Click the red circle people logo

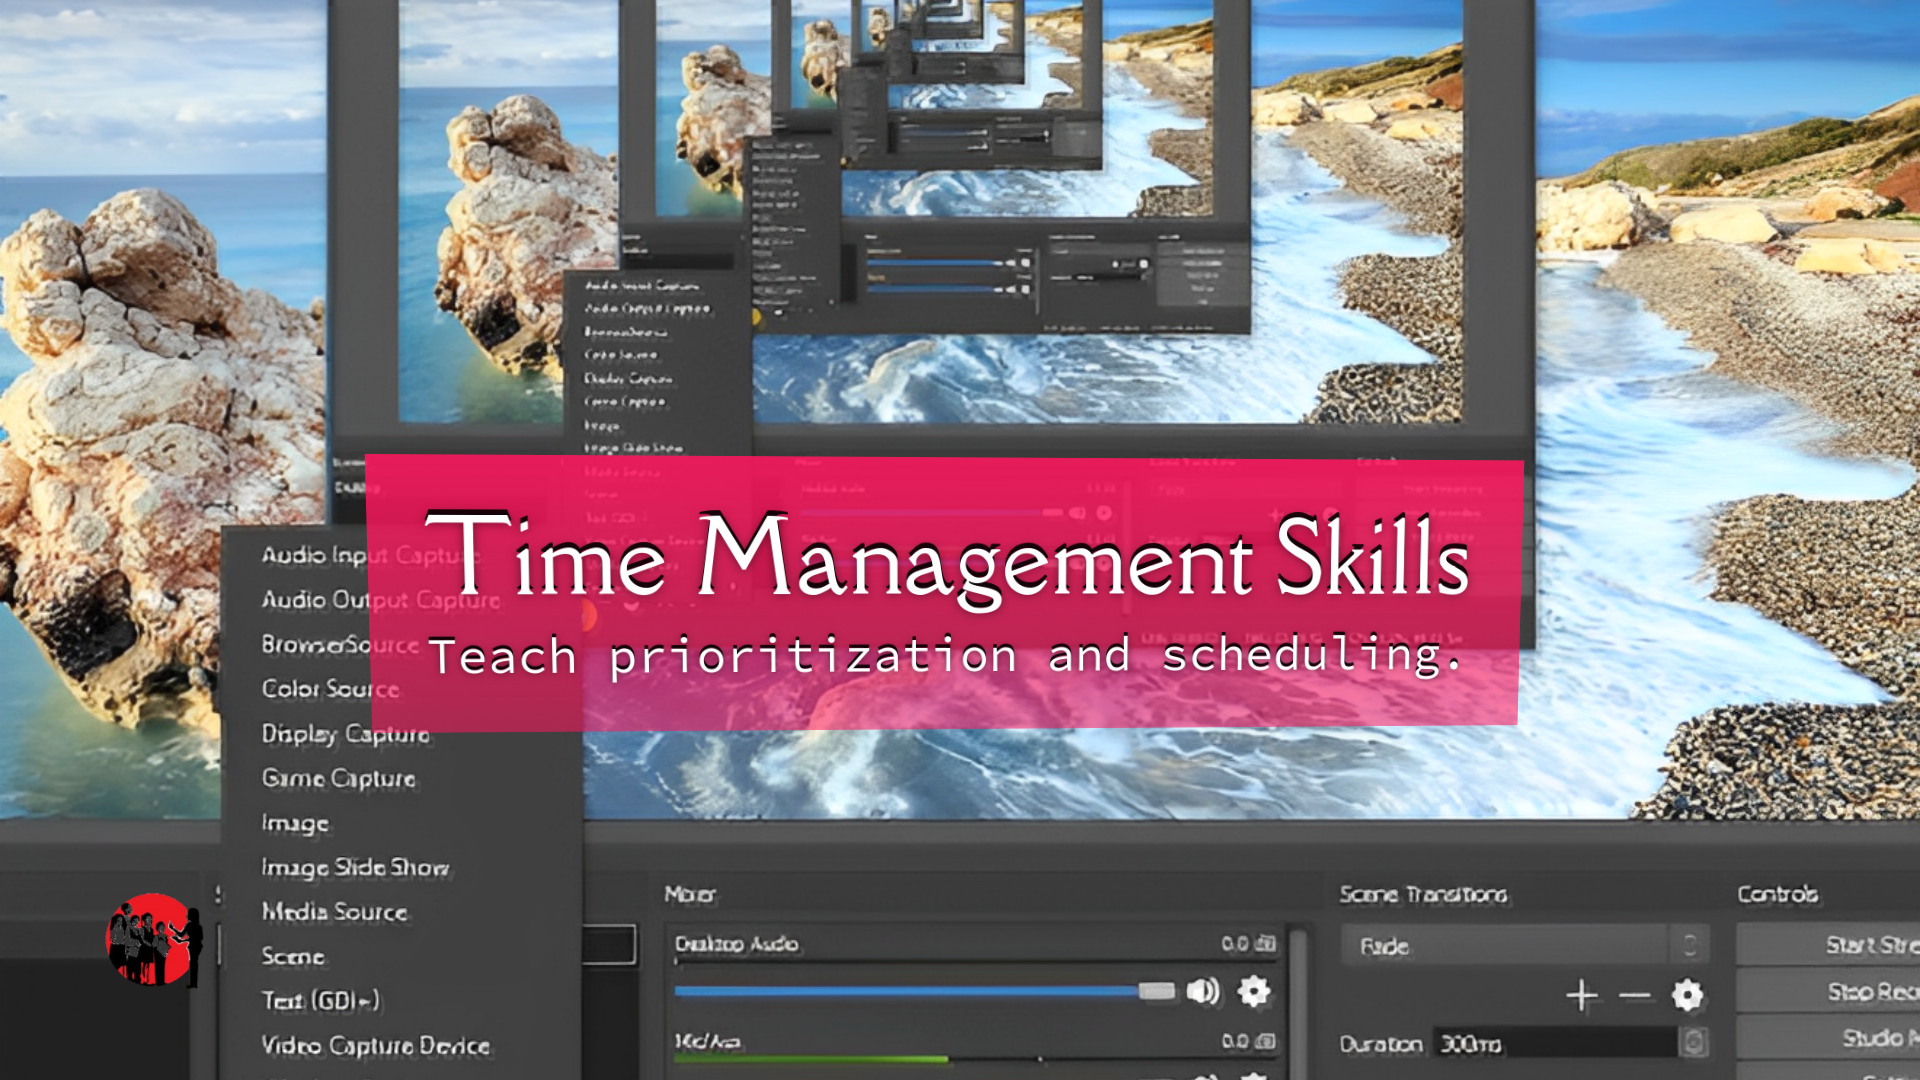coord(153,941)
